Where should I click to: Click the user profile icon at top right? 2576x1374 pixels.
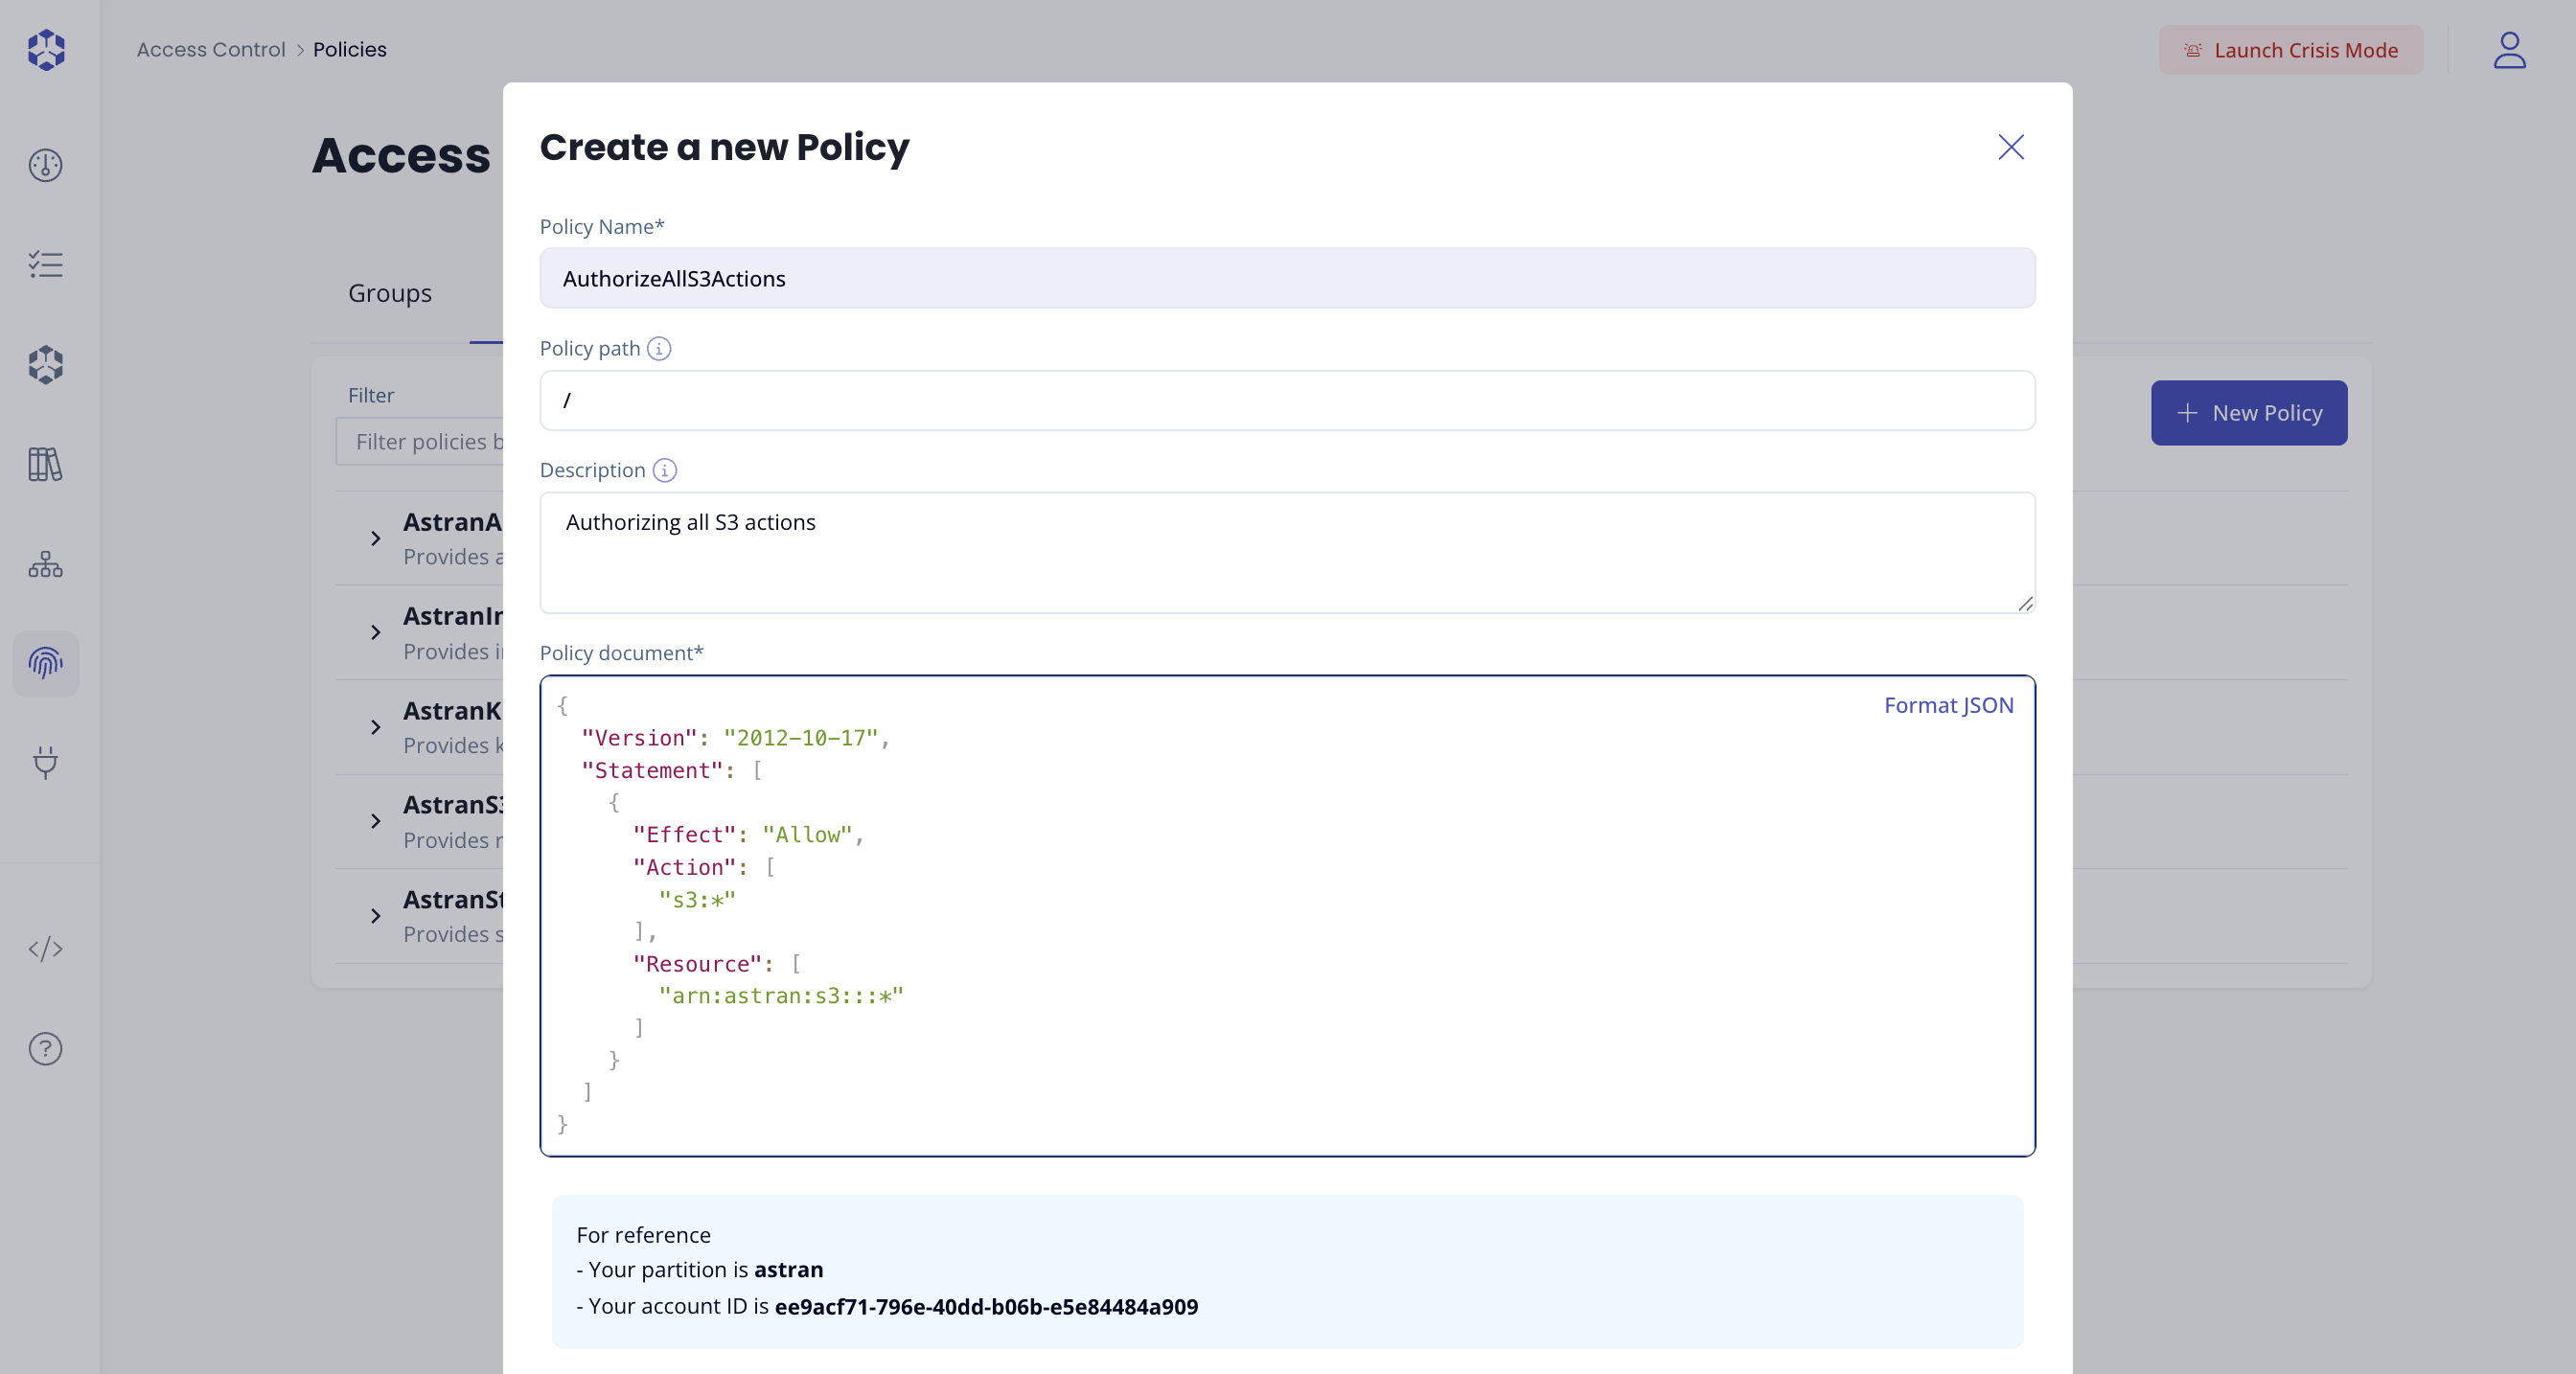coord(2509,50)
